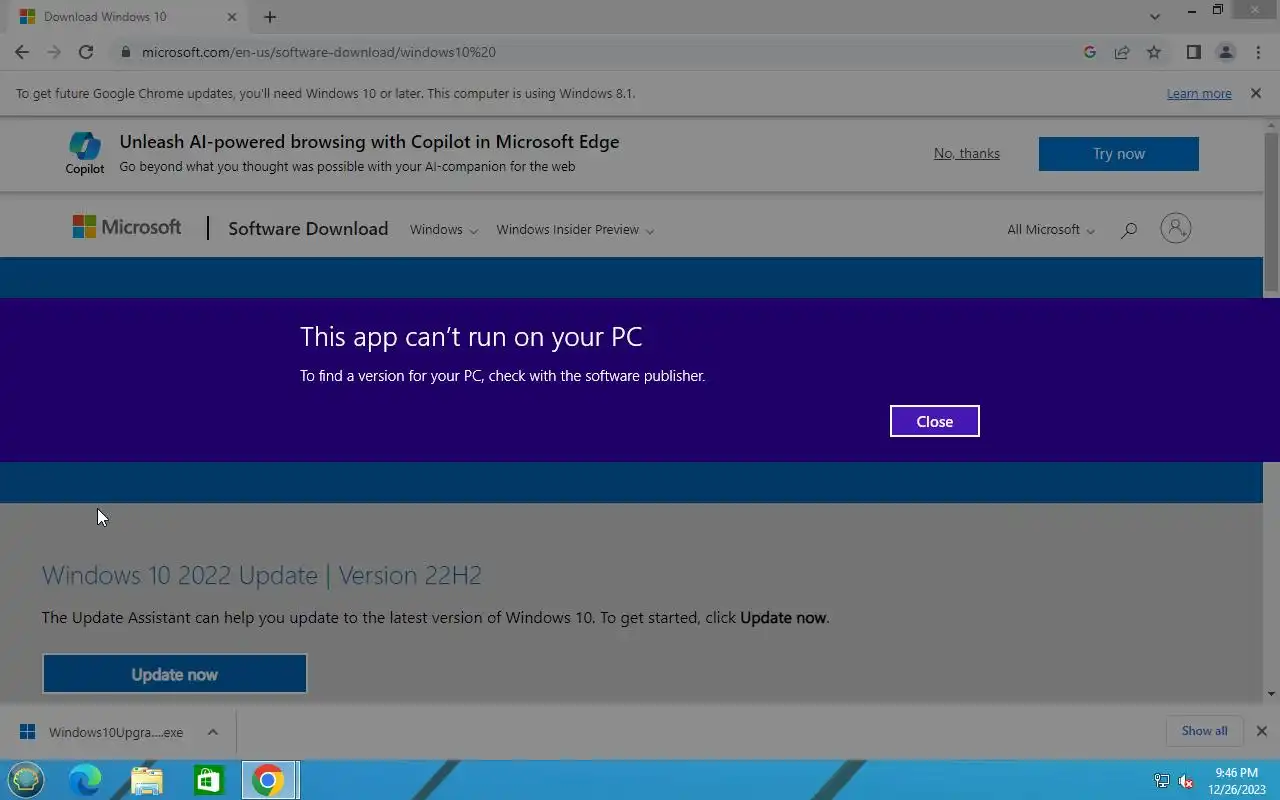
Task: Open the Learn more link in Chrome infobar
Action: pos(1198,93)
